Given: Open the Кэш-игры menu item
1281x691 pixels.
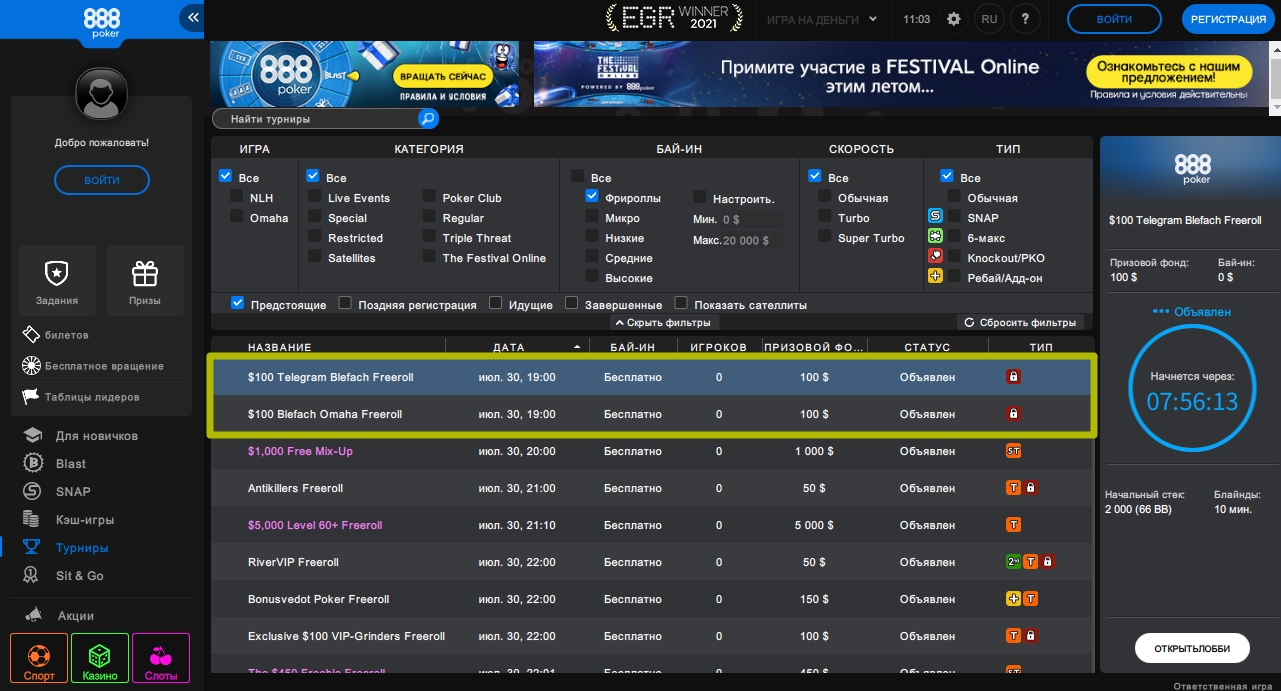Looking at the screenshot, I should coord(69,520).
